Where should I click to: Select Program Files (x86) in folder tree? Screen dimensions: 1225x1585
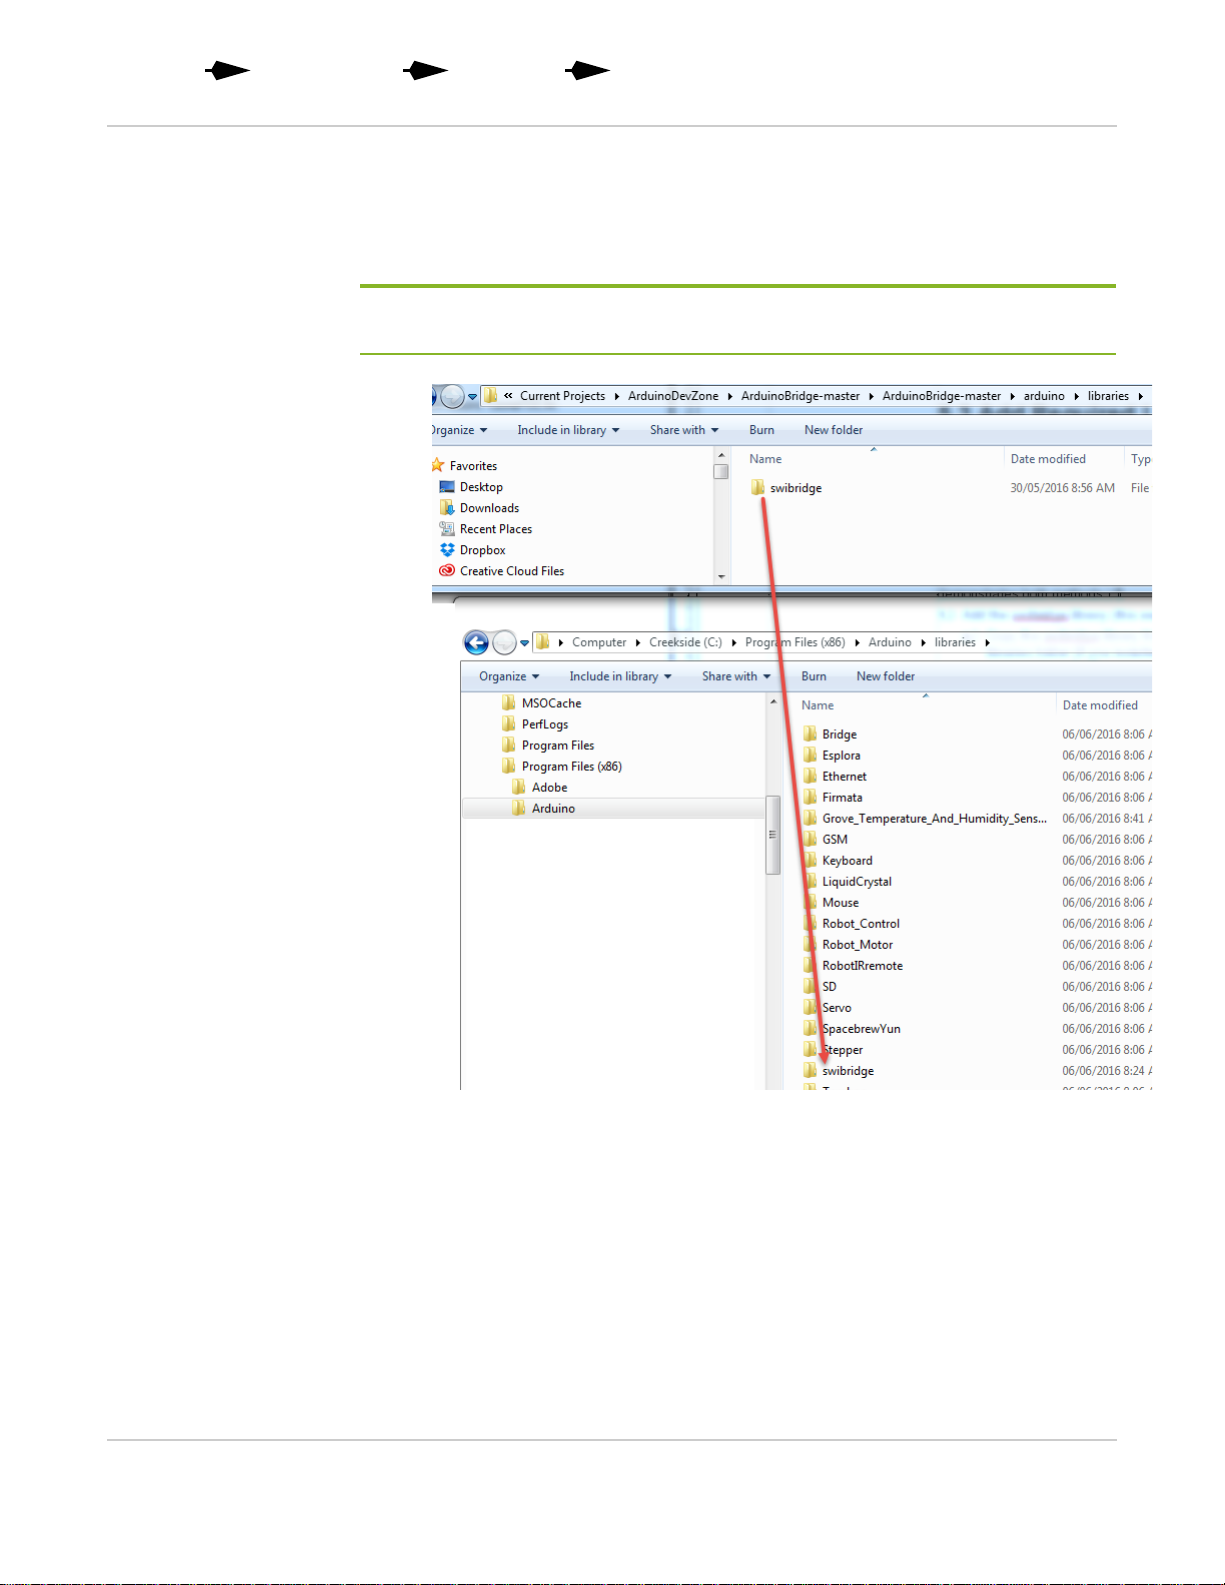(572, 766)
